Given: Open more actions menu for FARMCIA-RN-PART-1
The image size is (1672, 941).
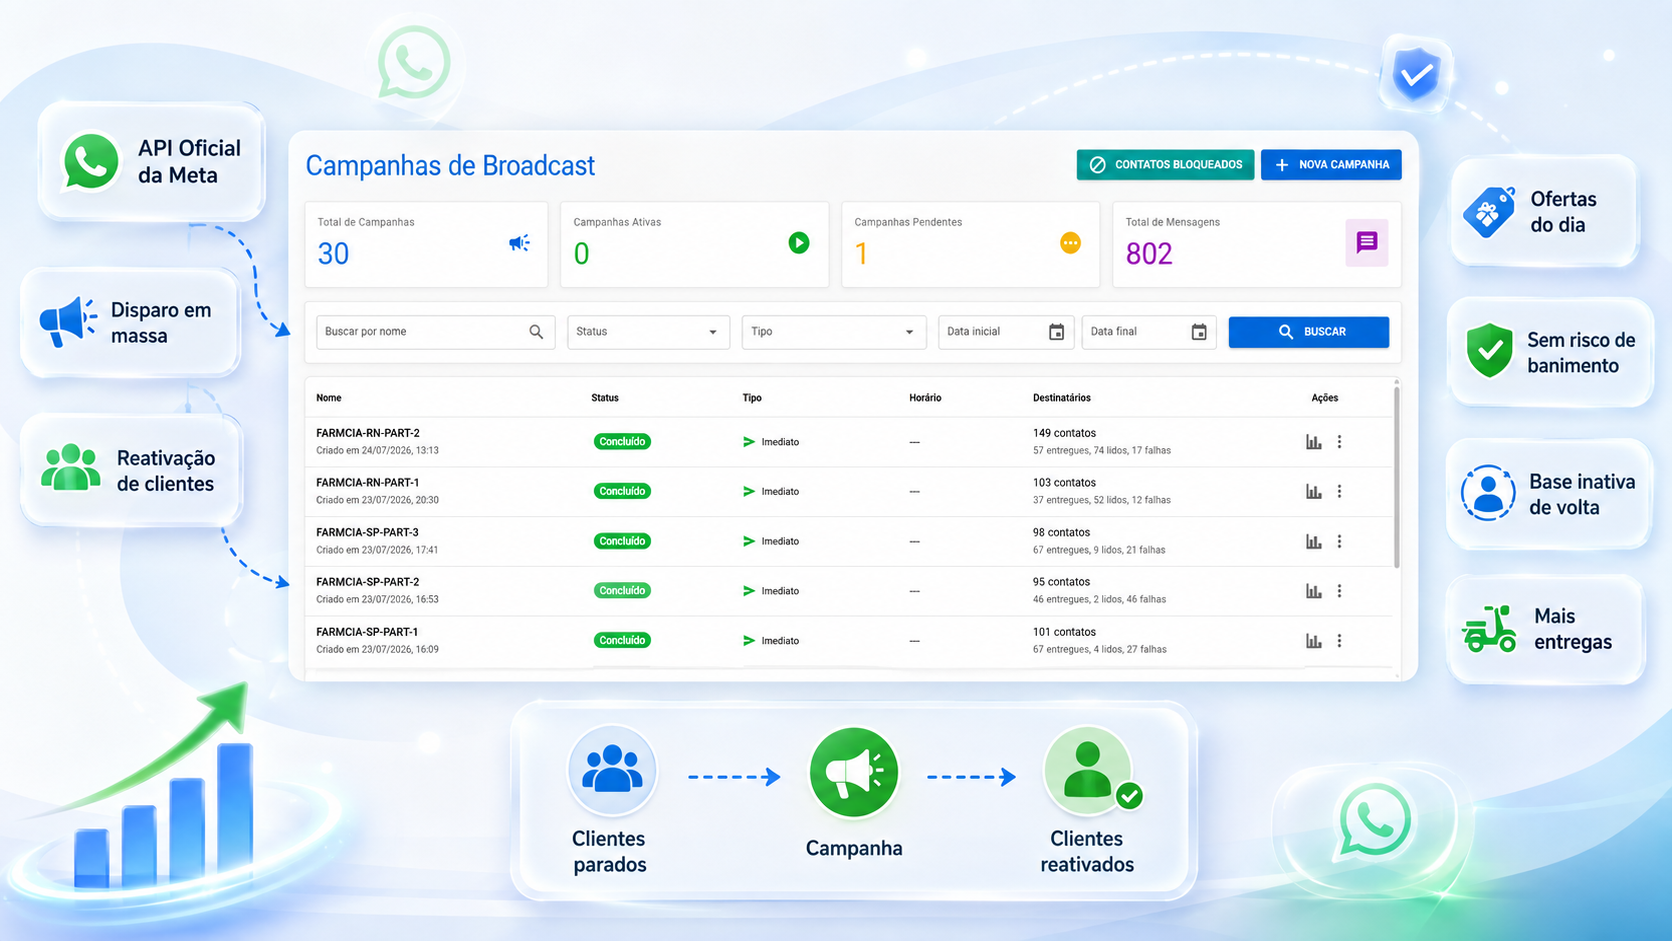Looking at the screenshot, I should (x=1340, y=492).
